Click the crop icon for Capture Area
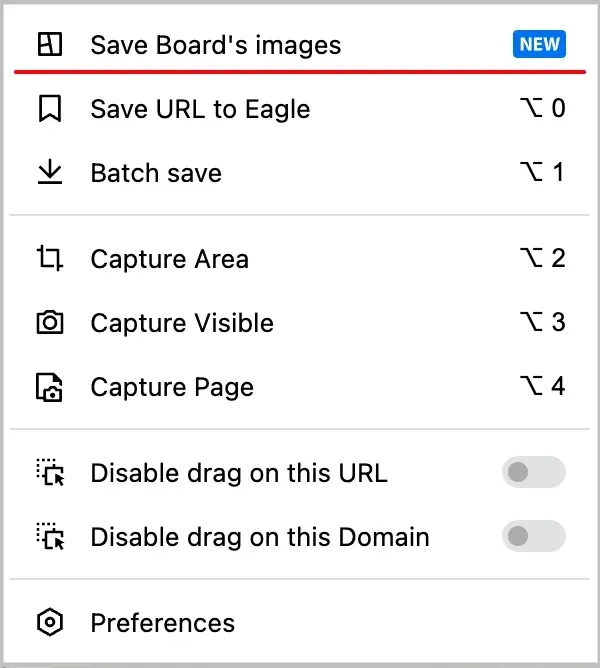Screen dimensions: 600x668 pyautogui.click(x=50, y=258)
